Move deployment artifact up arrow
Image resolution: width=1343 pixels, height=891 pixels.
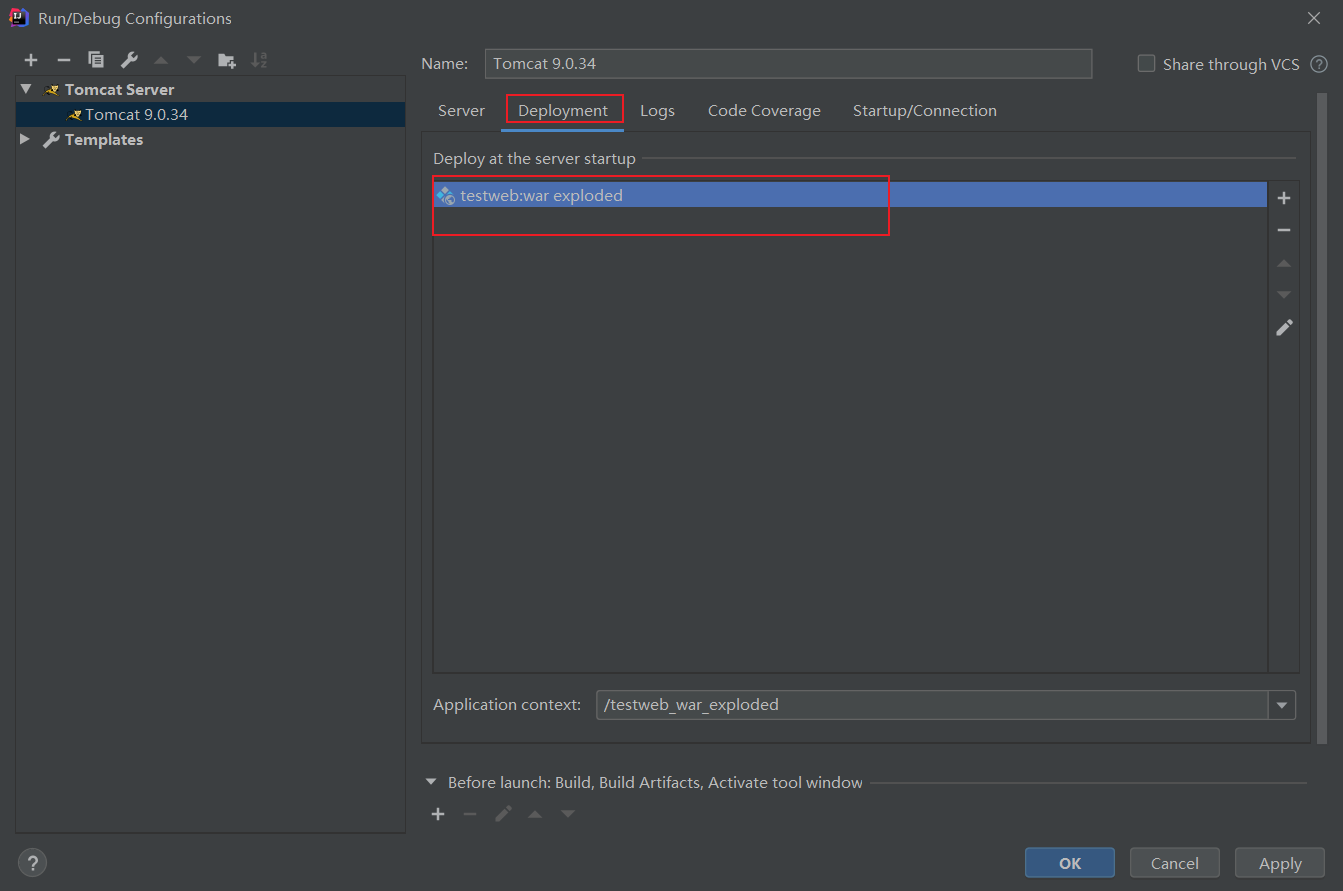1284,263
